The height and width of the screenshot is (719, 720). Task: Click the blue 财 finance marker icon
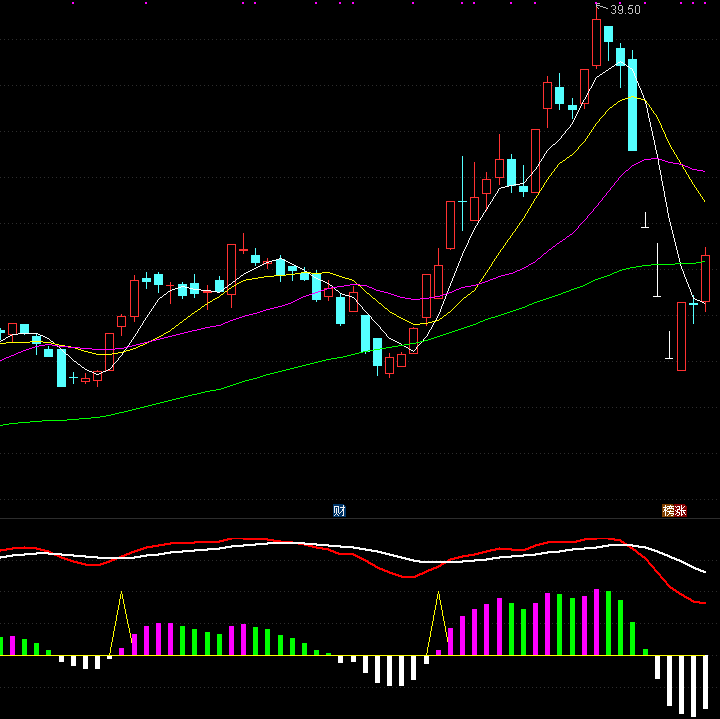pos(339,510)
